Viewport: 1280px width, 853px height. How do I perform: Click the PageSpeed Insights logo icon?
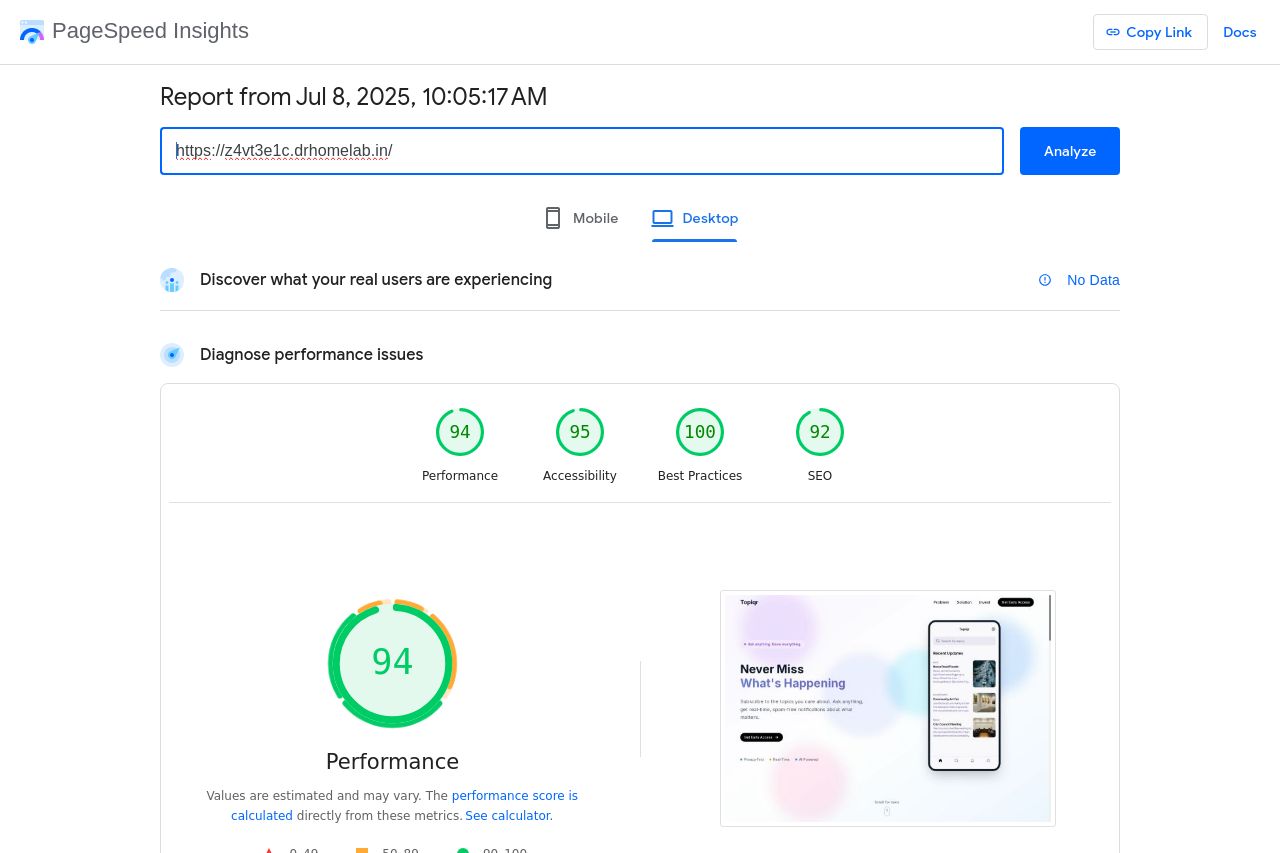[x=32, y=31]
